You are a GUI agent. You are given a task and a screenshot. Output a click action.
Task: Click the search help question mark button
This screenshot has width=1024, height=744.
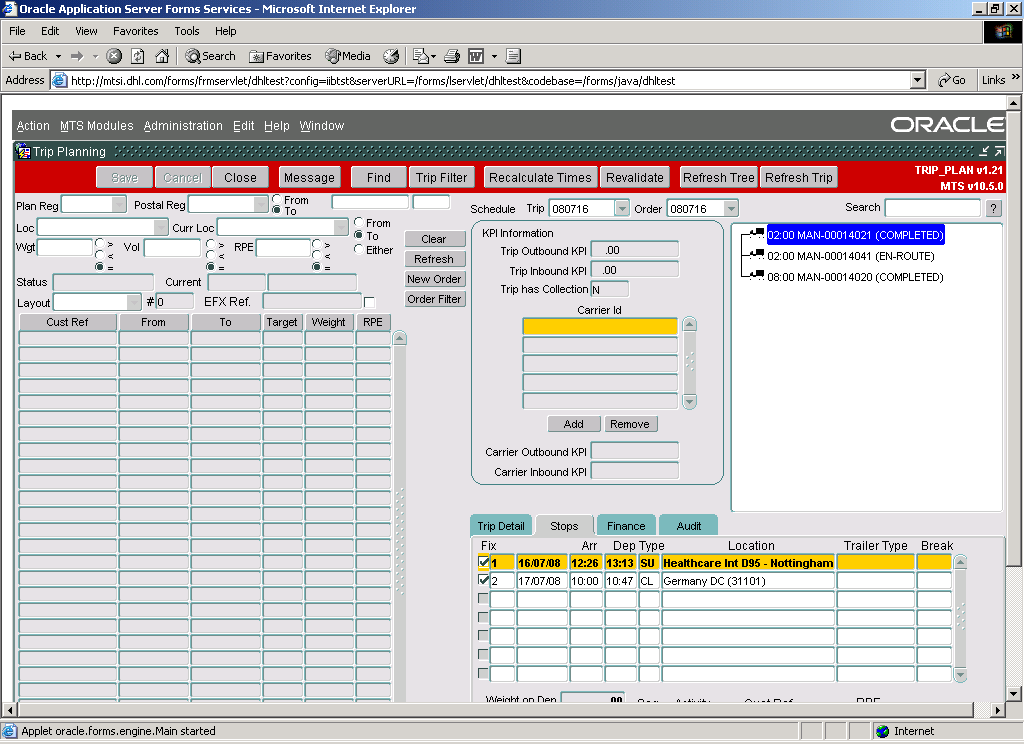(993, 208)
